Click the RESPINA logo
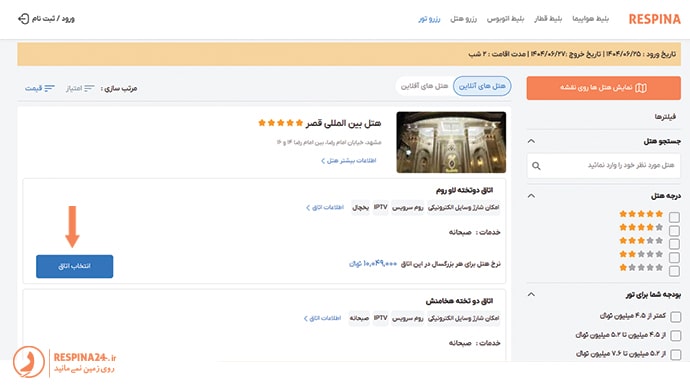 tap(654, 19)
